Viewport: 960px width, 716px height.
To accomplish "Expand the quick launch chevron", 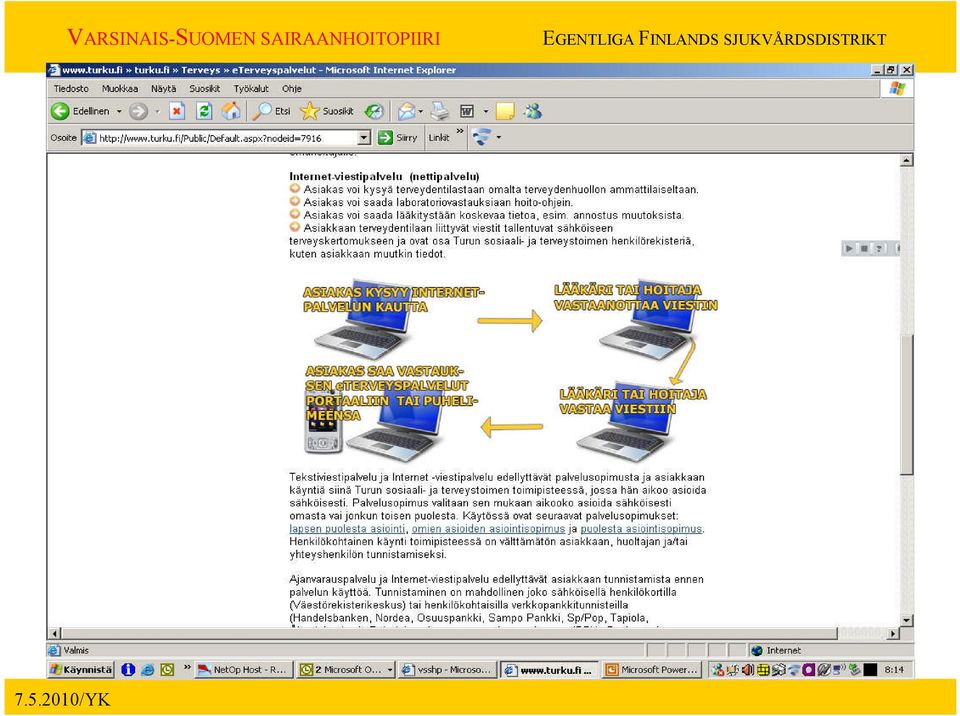I will point(187,666).
